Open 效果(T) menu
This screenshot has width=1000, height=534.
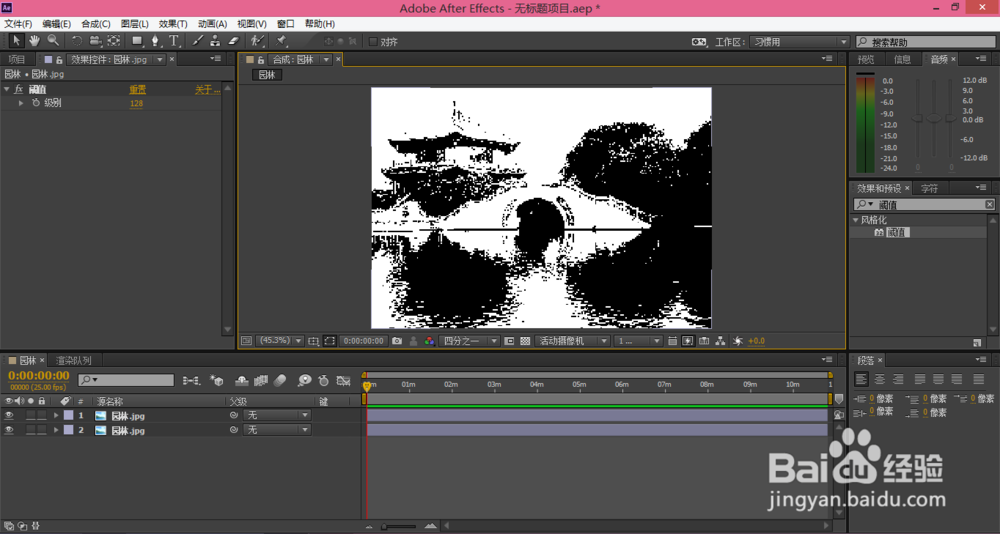click(x=173, y=24)
